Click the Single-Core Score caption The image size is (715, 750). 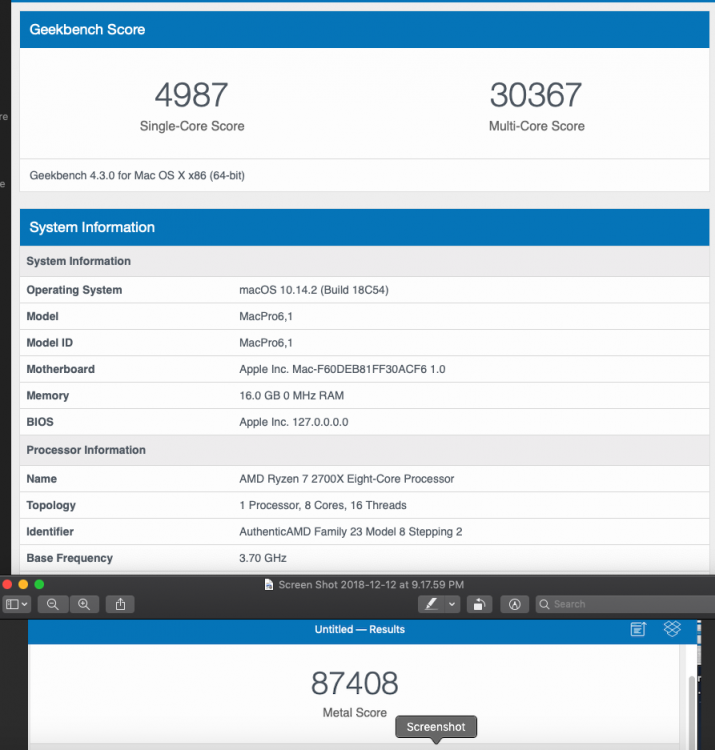click(192, 126)
